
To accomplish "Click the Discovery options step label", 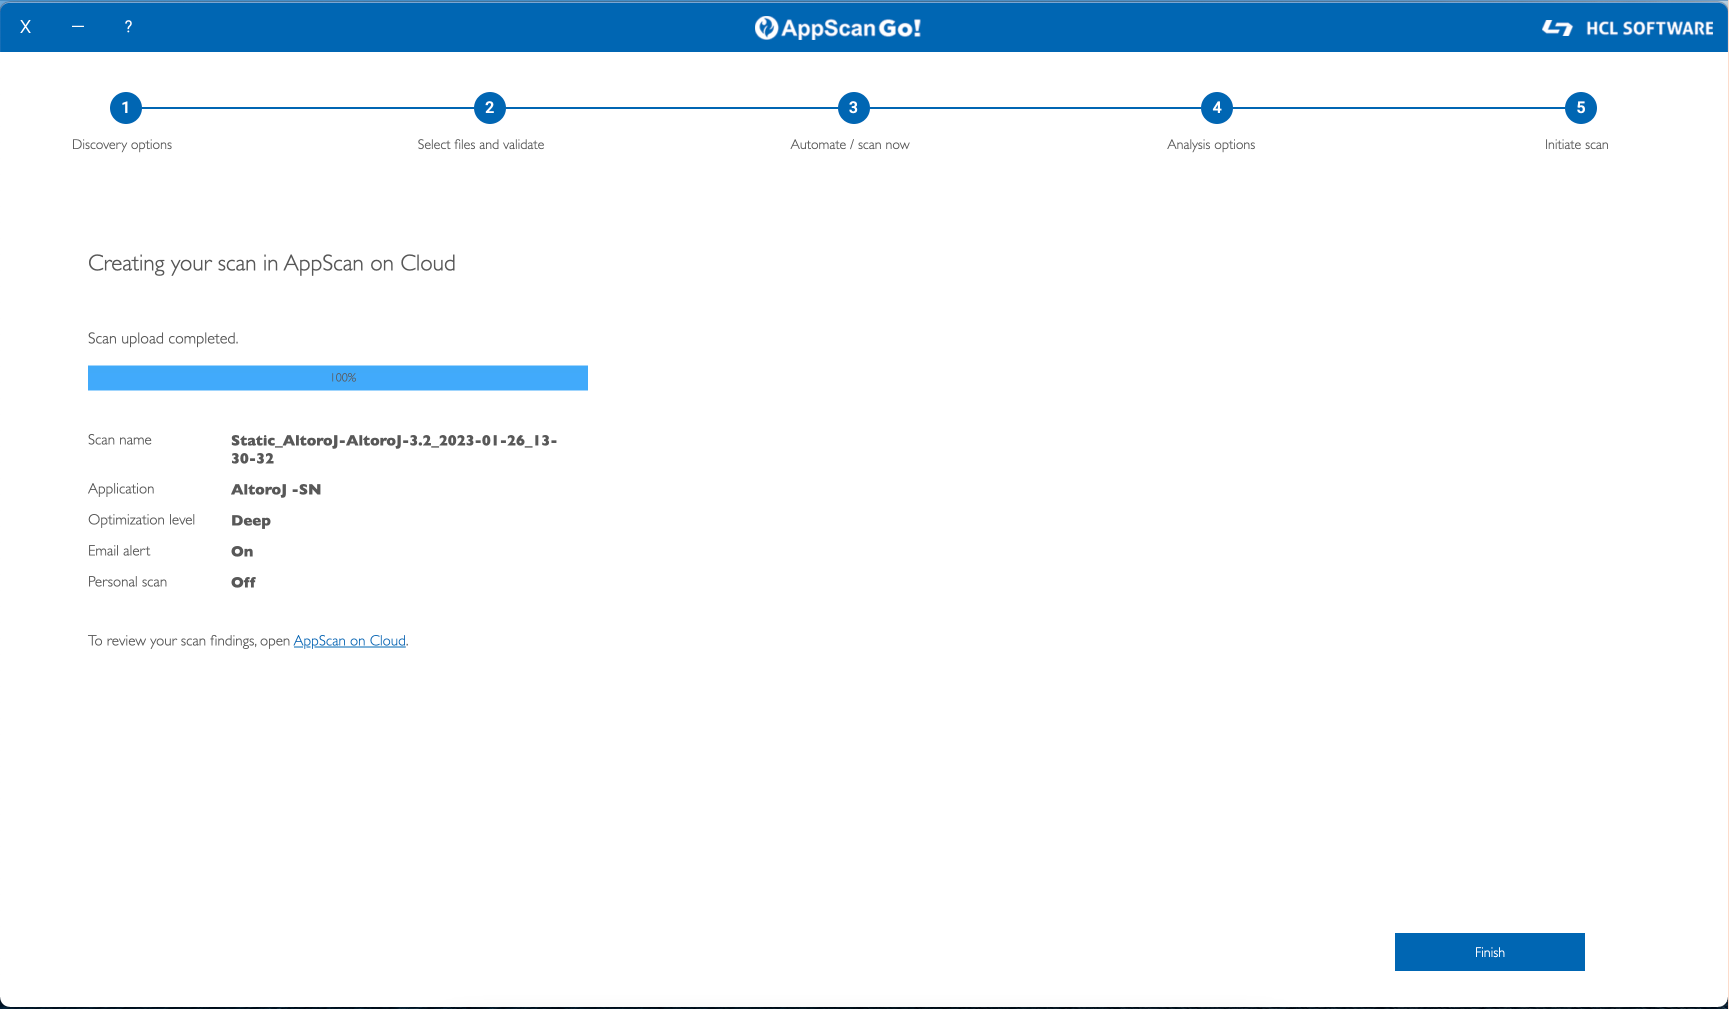I will [122, 145].
